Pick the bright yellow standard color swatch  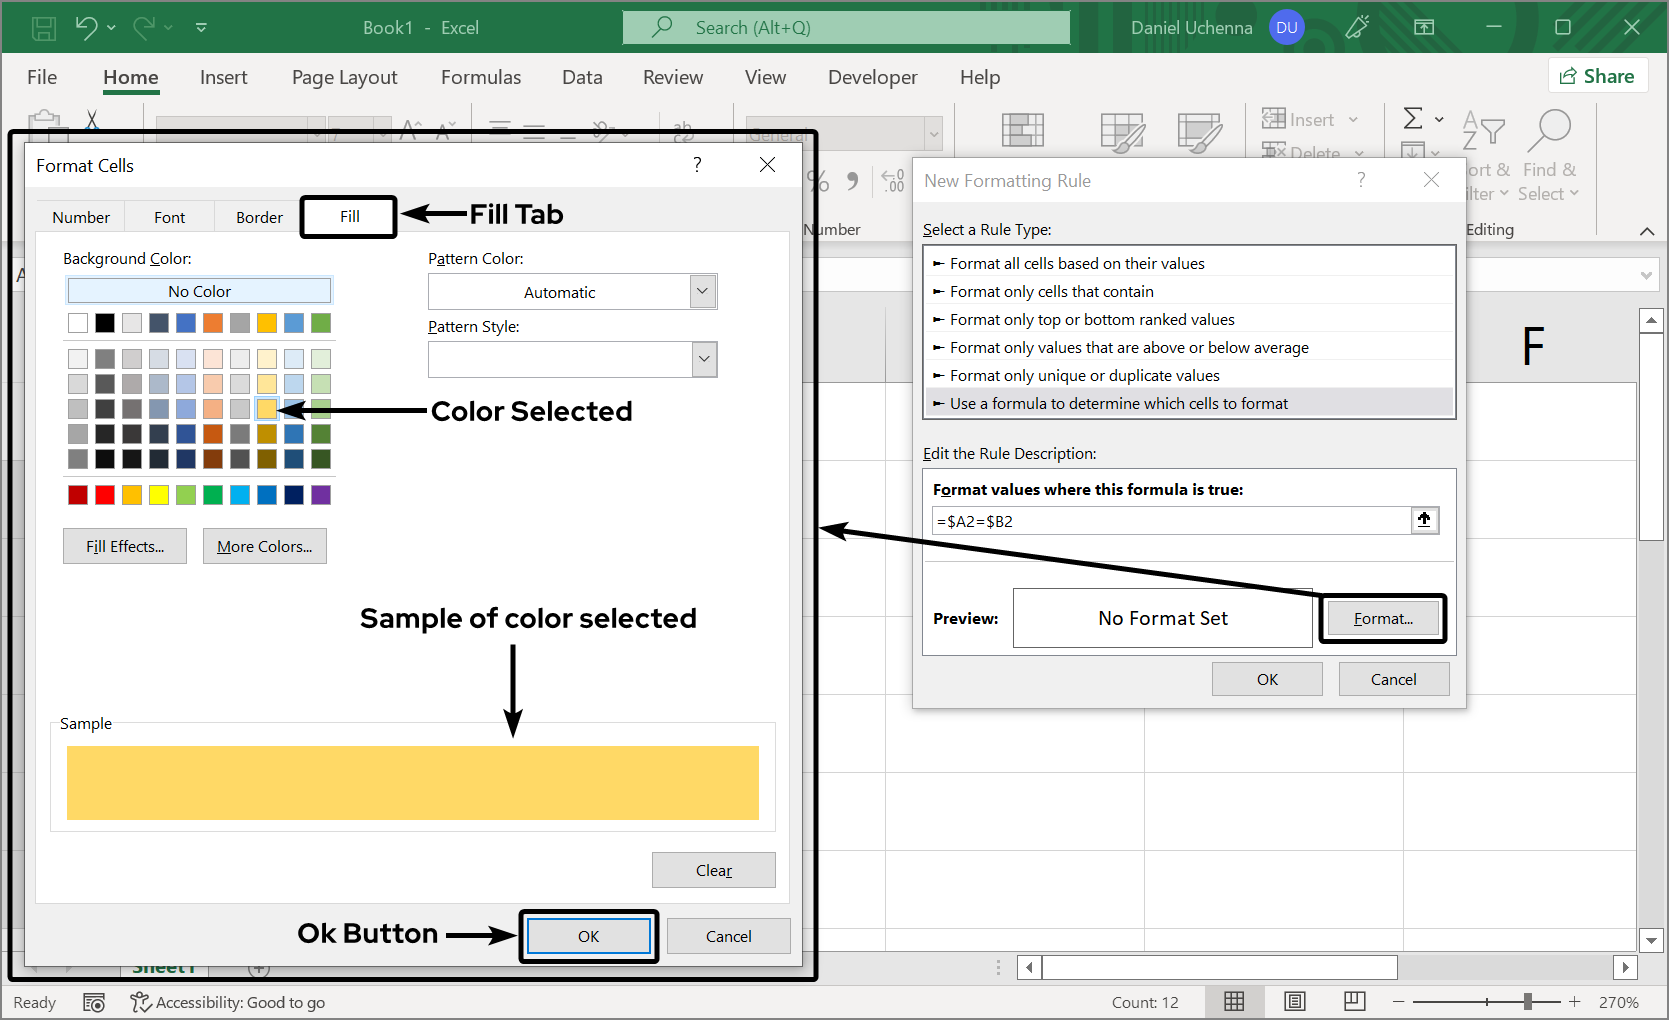159,495
